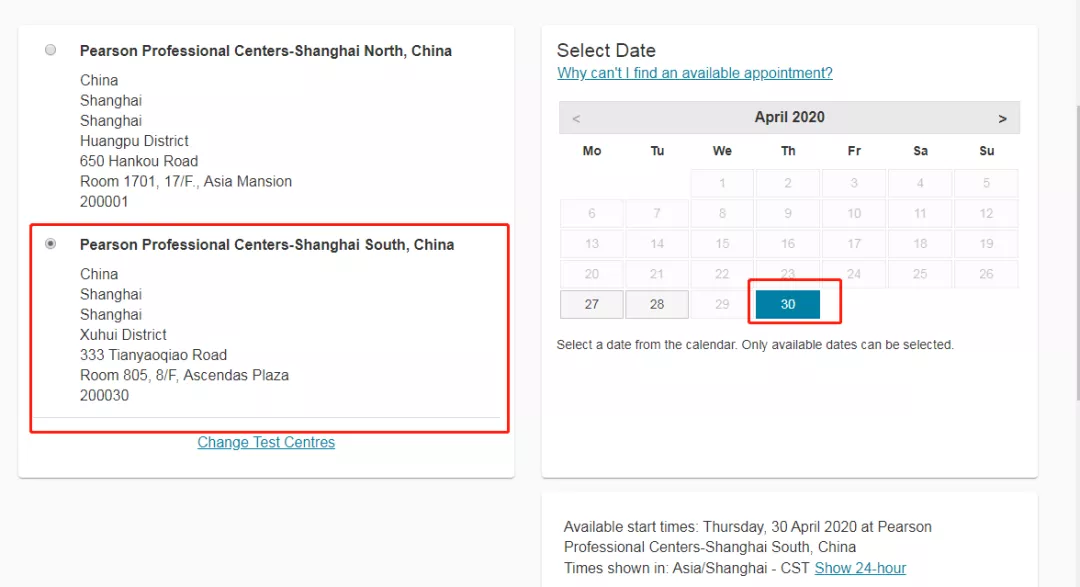Screen dimensions: 1080x587
Task: Click the Change Test Centres link
Action: pos(266,442)
